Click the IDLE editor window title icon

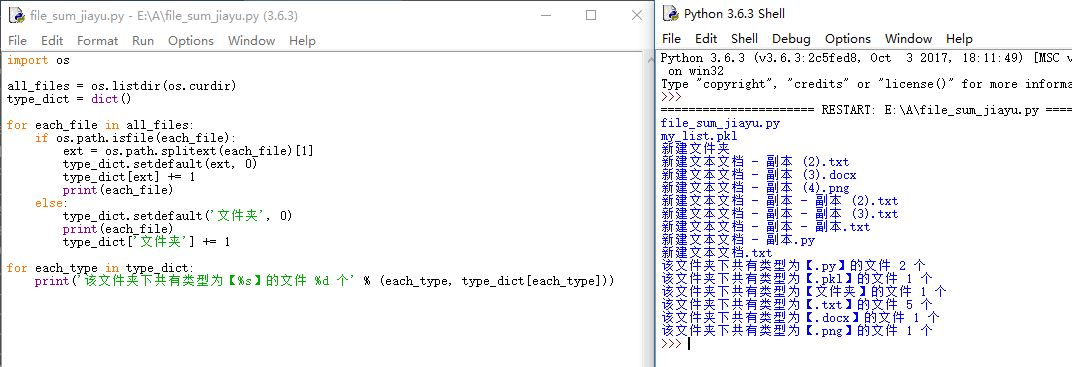click(16, 15)
